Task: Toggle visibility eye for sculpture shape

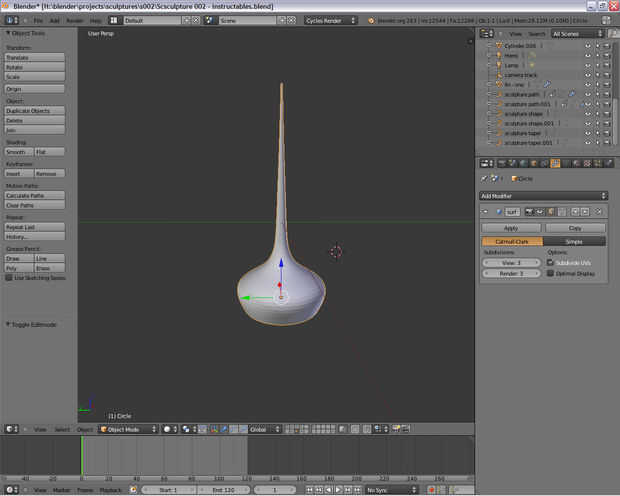Action: point(588,114)
